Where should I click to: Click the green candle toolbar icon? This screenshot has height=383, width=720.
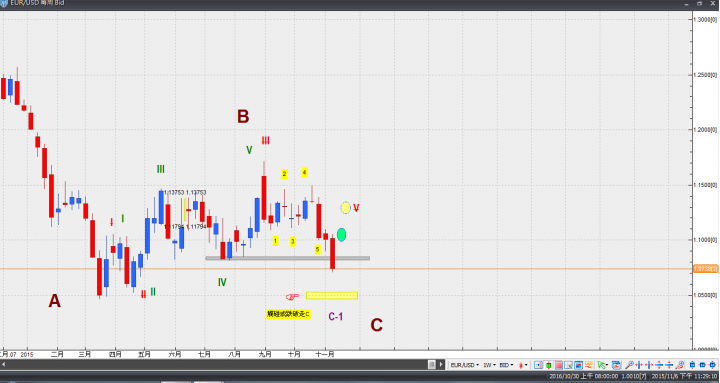click(548, 365)
